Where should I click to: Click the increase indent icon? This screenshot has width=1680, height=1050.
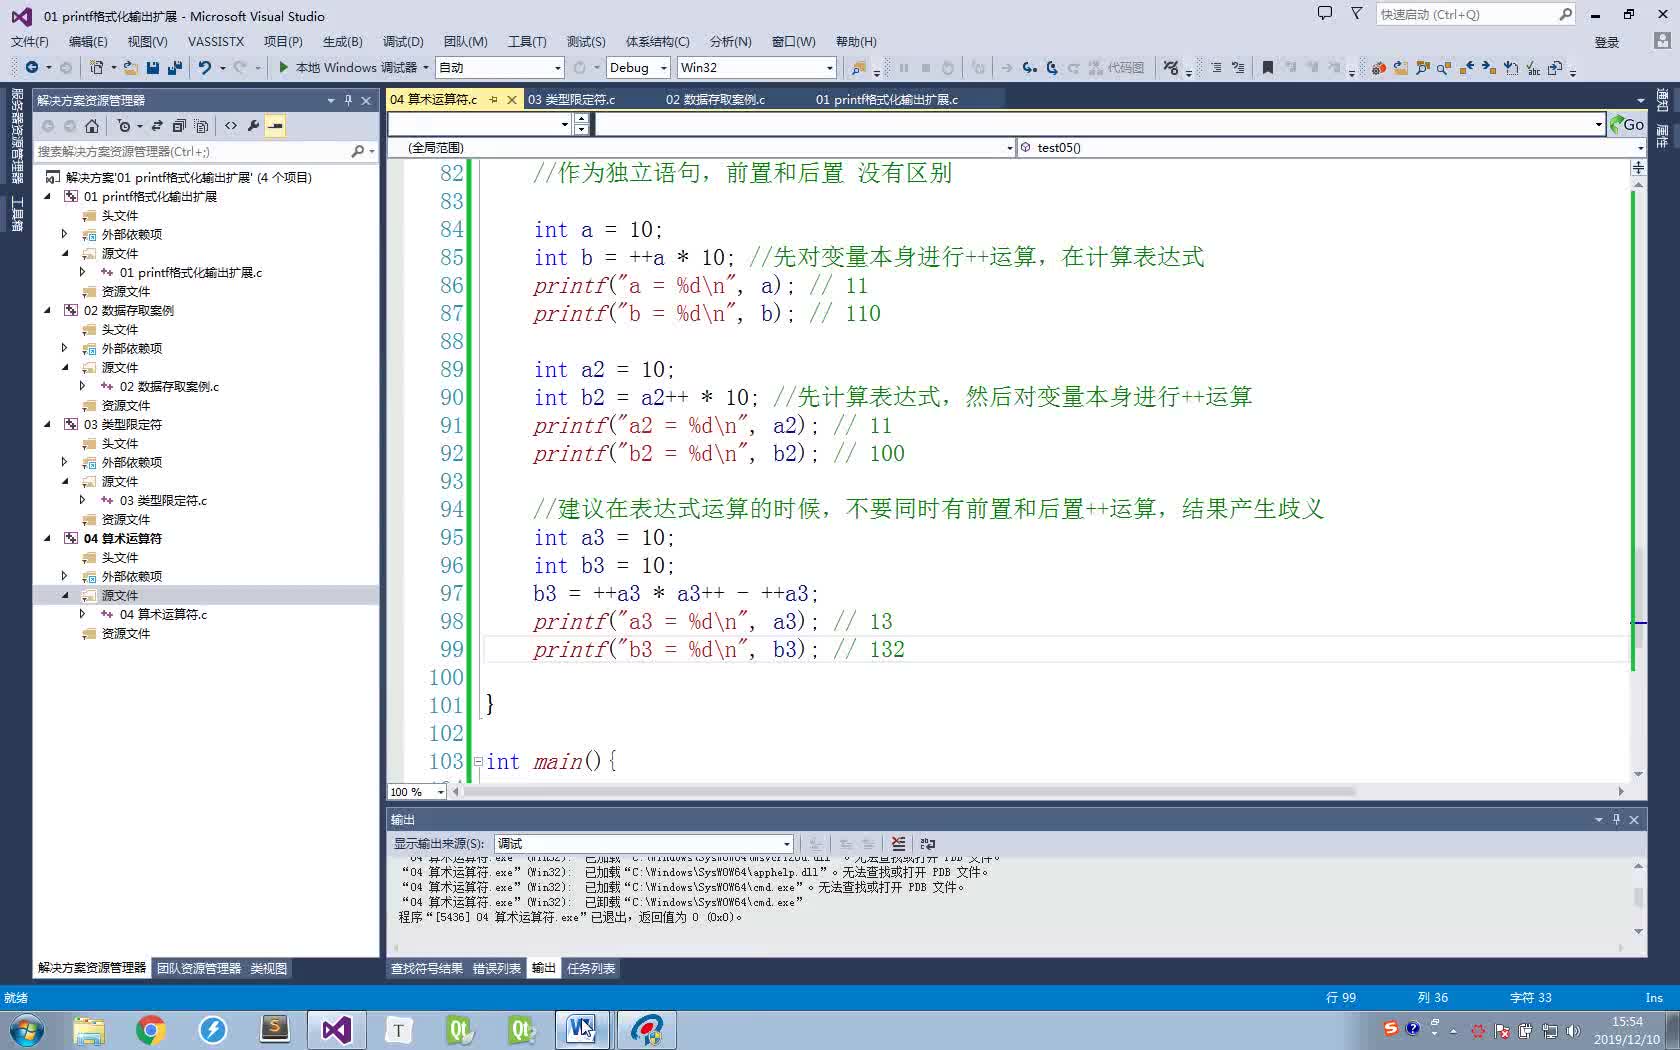point(1216,67)
